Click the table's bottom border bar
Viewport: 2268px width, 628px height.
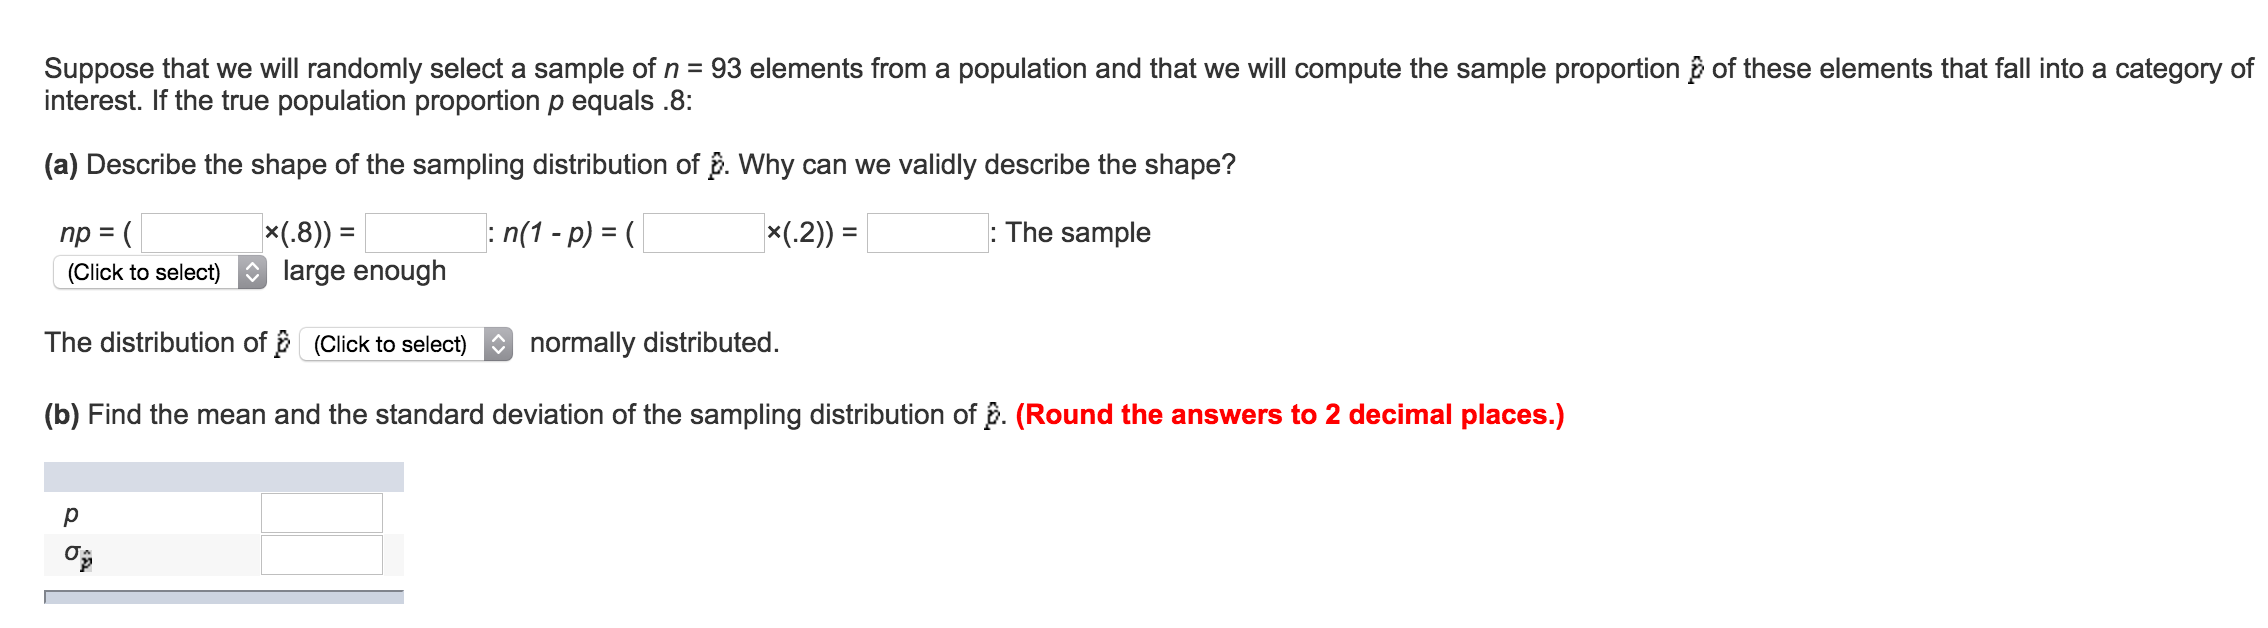coord(224,597)
